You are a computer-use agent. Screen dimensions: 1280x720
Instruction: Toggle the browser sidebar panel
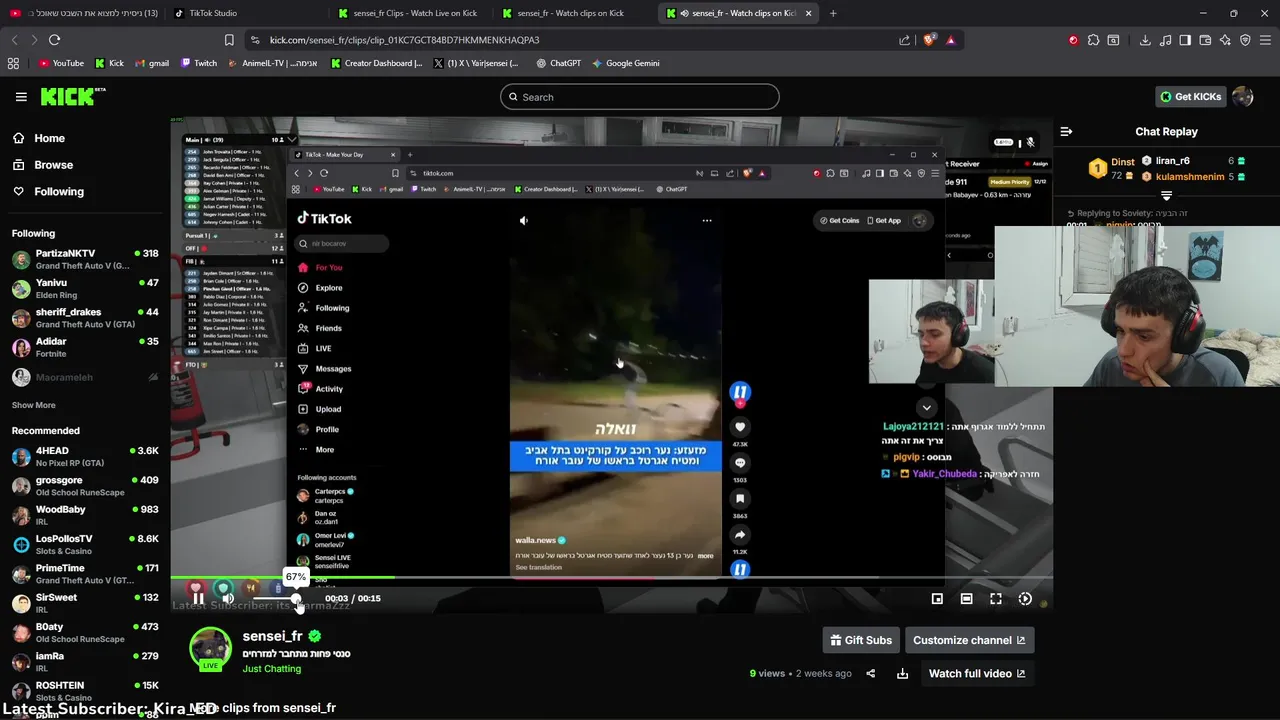click(1185, 40)
